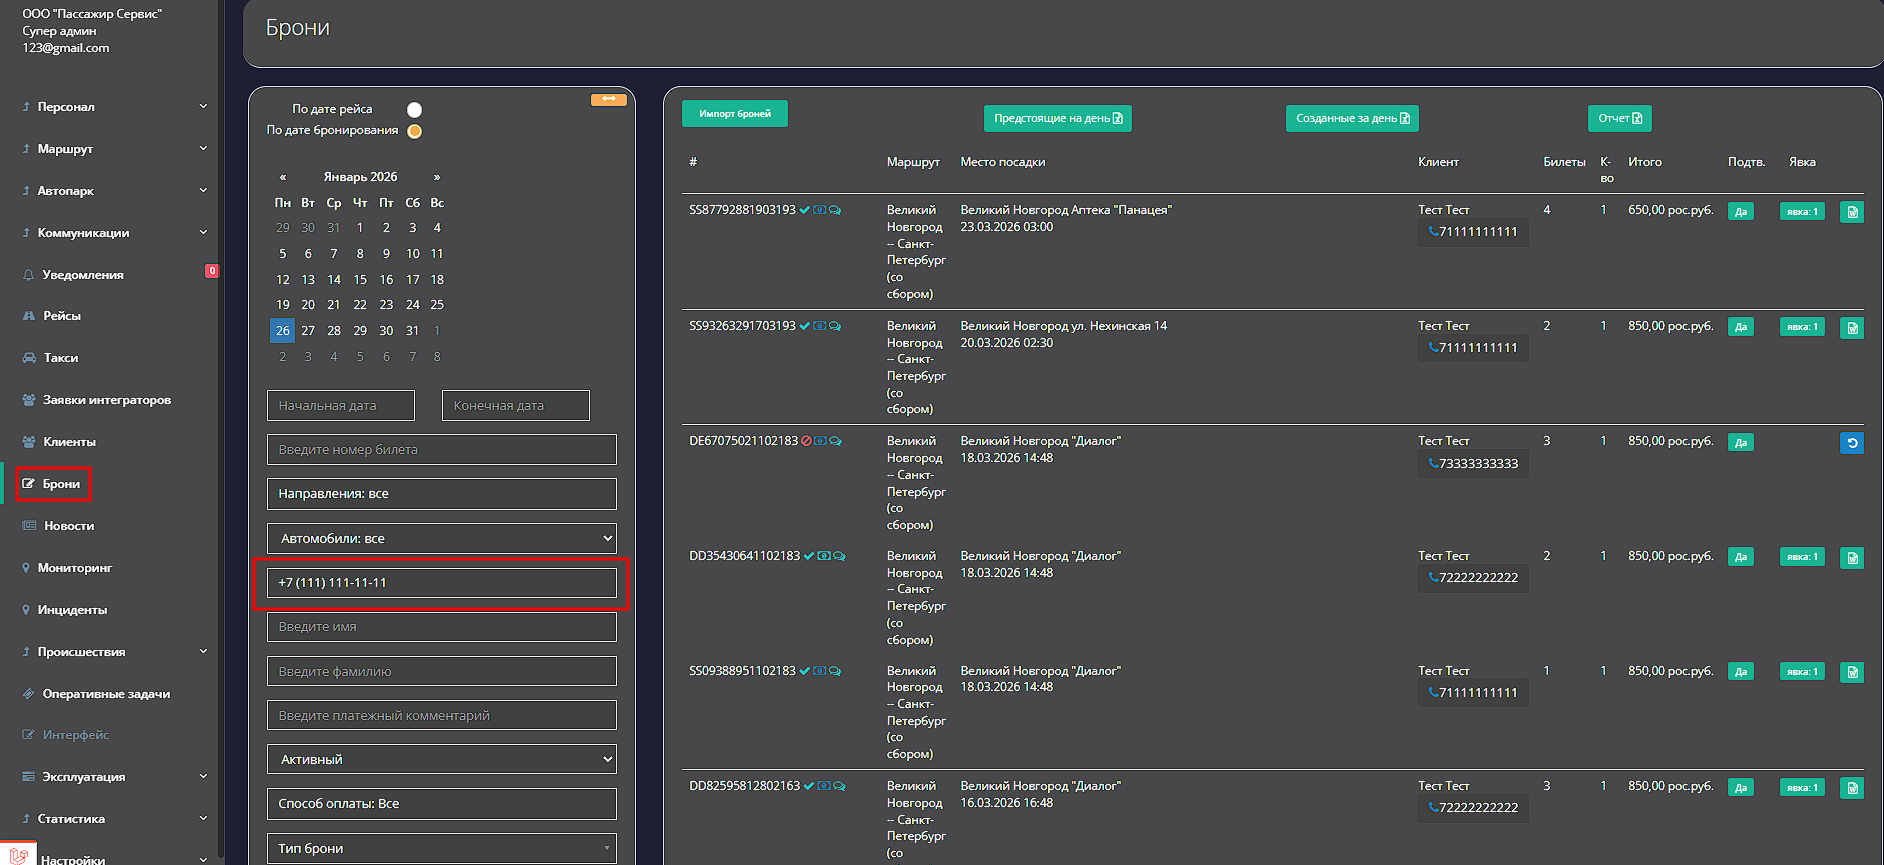
Task: Click the 'Предстоящие на день' export button
Action: tap(1057, 118)
